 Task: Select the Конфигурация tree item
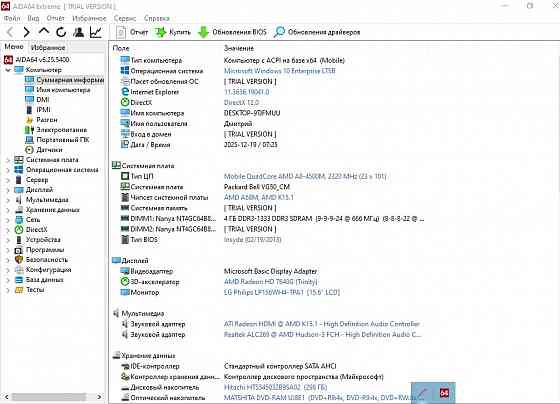point(43,270)
